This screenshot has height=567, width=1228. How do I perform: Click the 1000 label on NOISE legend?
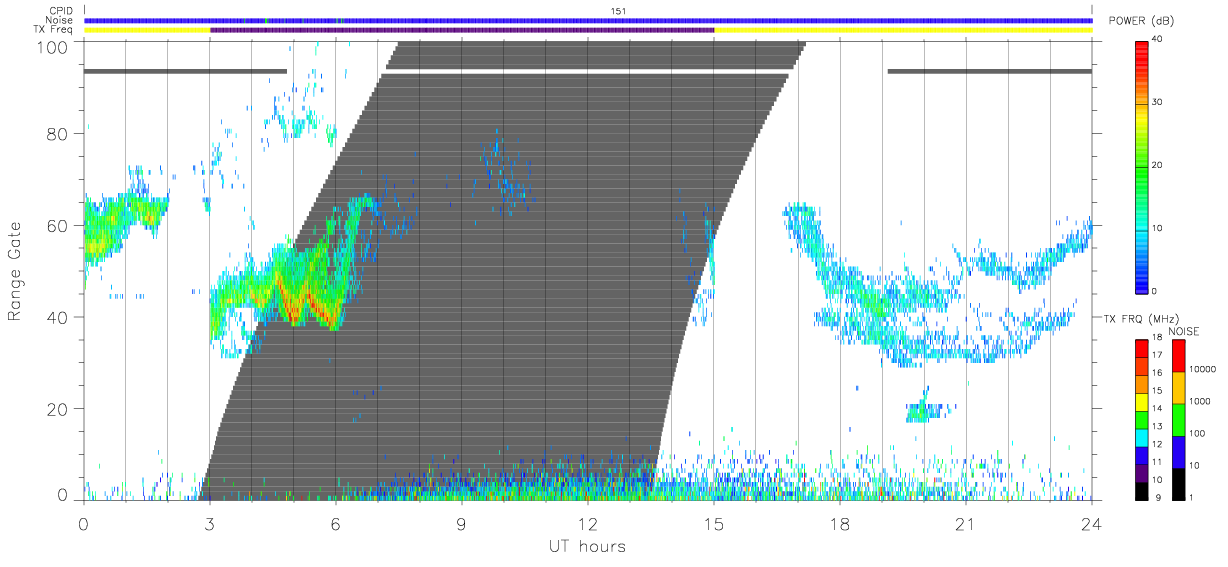point(1198,401)
